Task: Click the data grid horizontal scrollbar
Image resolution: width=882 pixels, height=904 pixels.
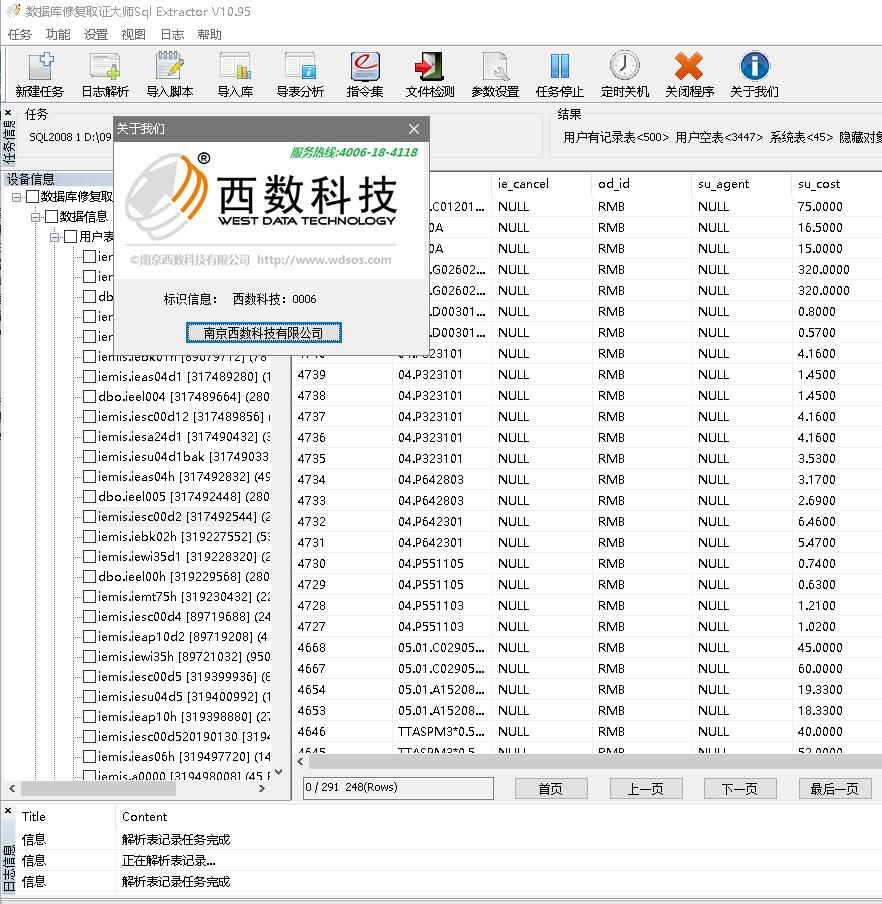Action: click(595, 762)
